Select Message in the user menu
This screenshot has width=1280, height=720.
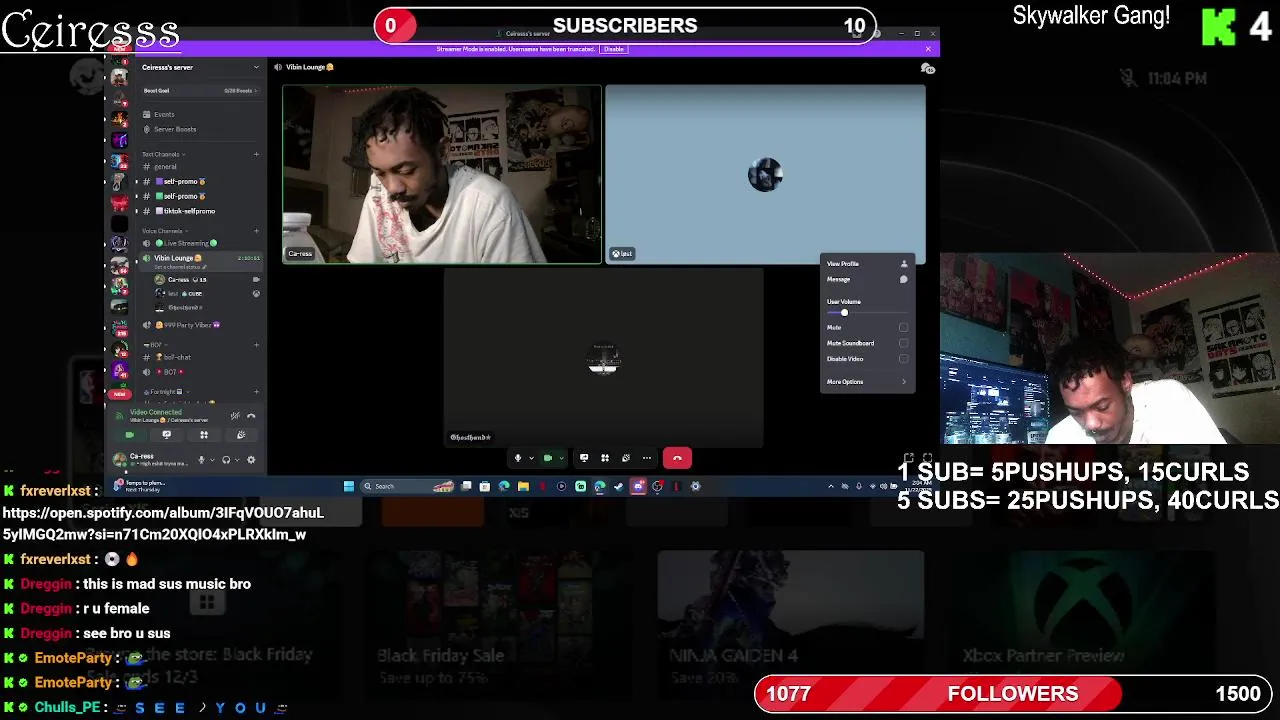(867, 280)
